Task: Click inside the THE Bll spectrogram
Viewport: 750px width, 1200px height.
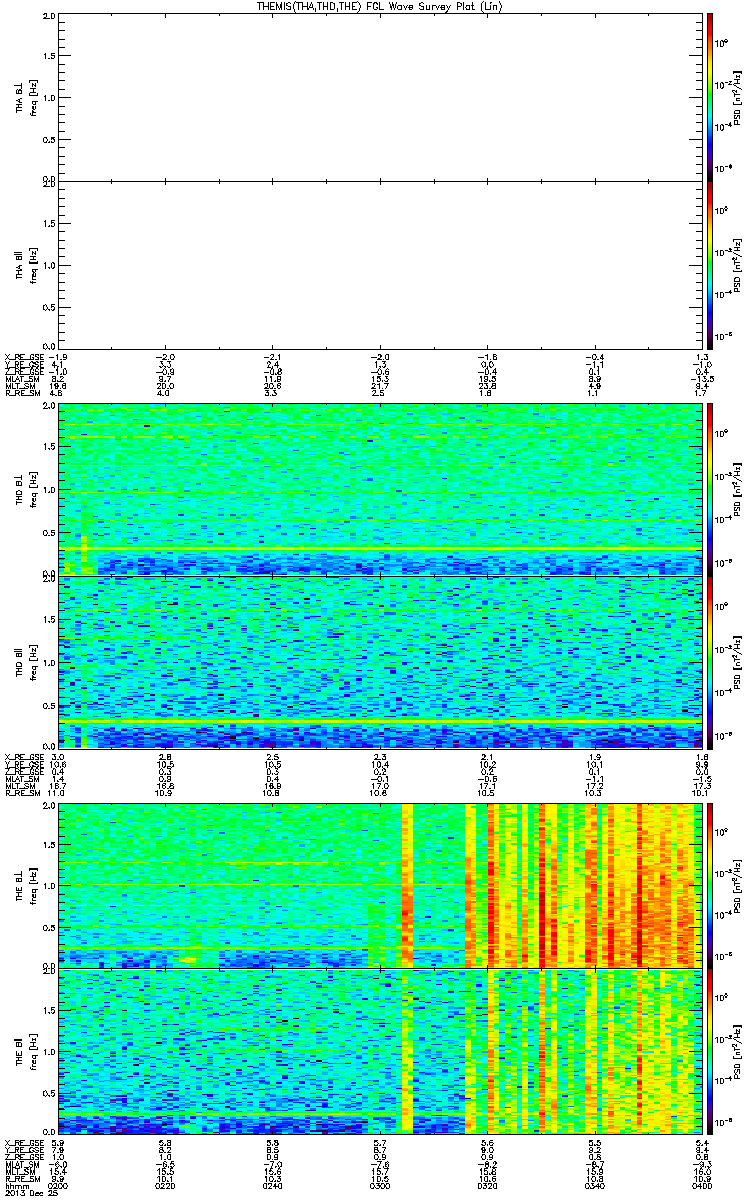Action: (380, 1053)
